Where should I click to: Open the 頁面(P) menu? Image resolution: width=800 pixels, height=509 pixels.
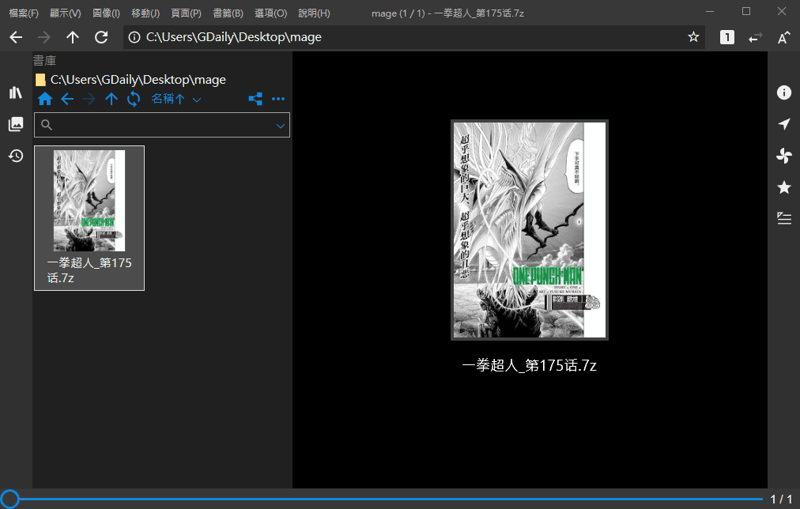(186, 13)
